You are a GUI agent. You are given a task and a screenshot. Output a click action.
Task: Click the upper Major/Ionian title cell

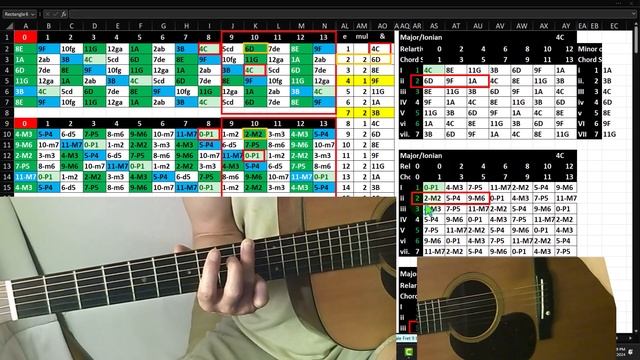[421, 38]
